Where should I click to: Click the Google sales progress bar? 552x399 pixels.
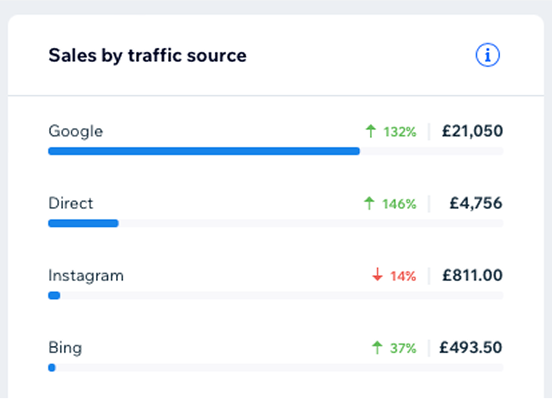coord(276,151)
